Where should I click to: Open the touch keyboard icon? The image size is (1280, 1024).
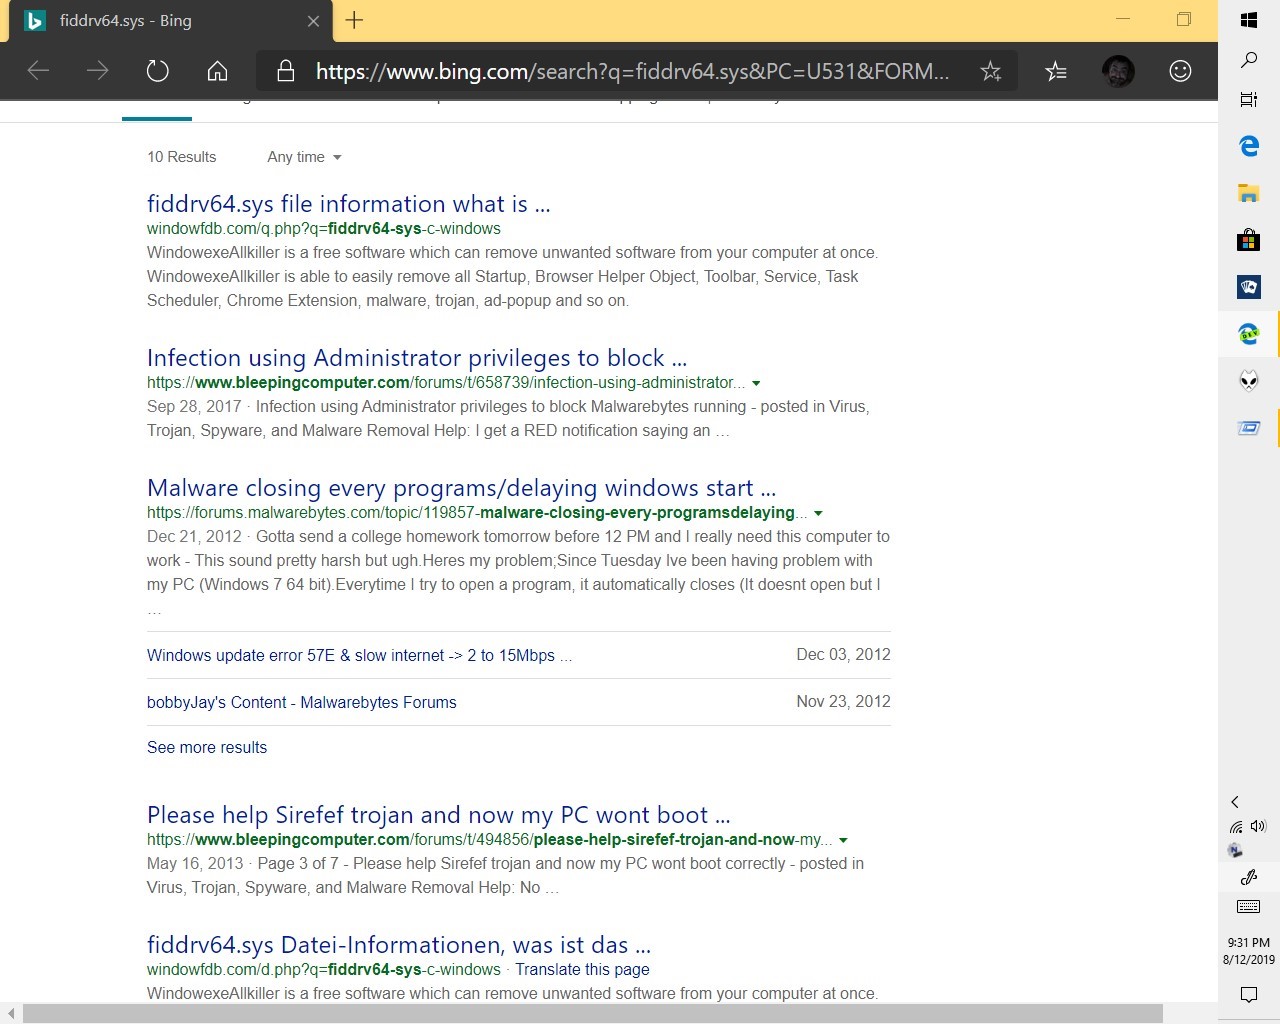[x=1249, y=907]
